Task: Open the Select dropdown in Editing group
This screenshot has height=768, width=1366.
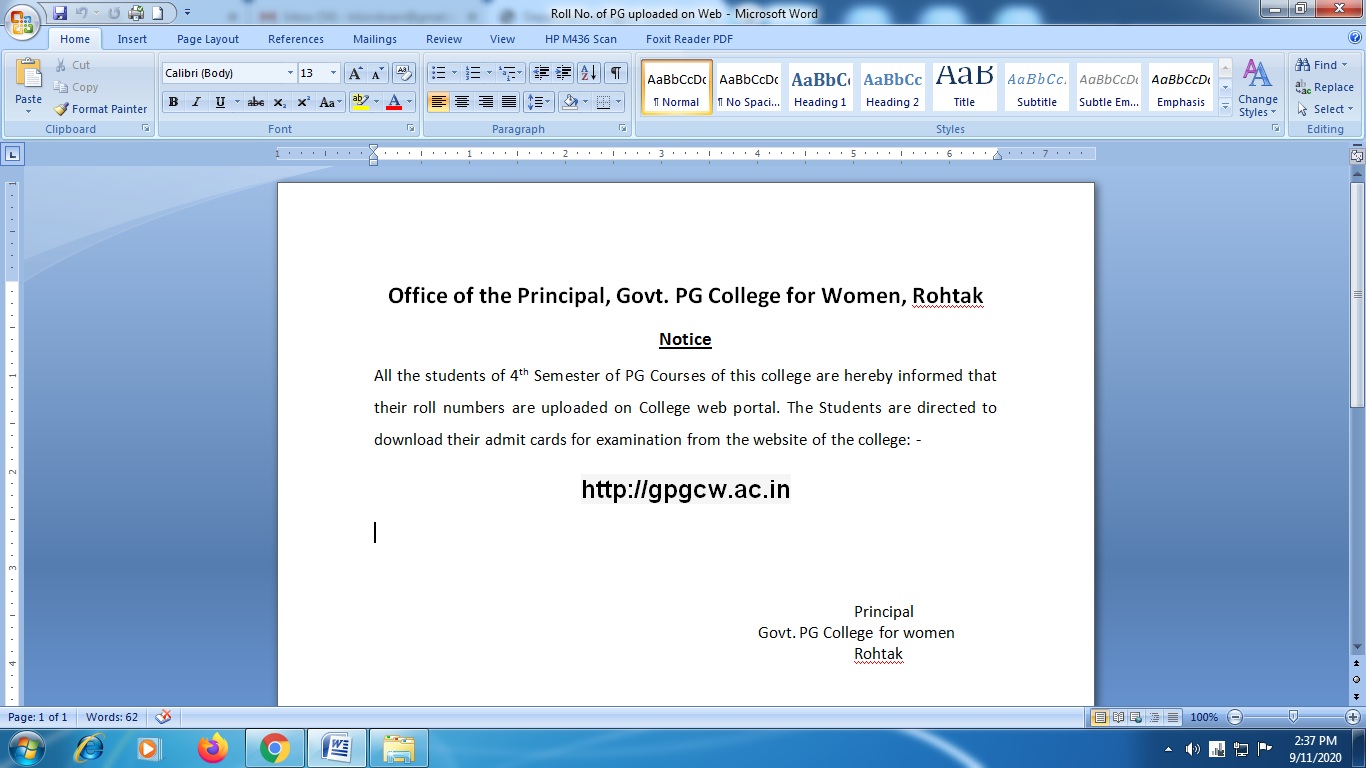Action: tap(1325, 109)
